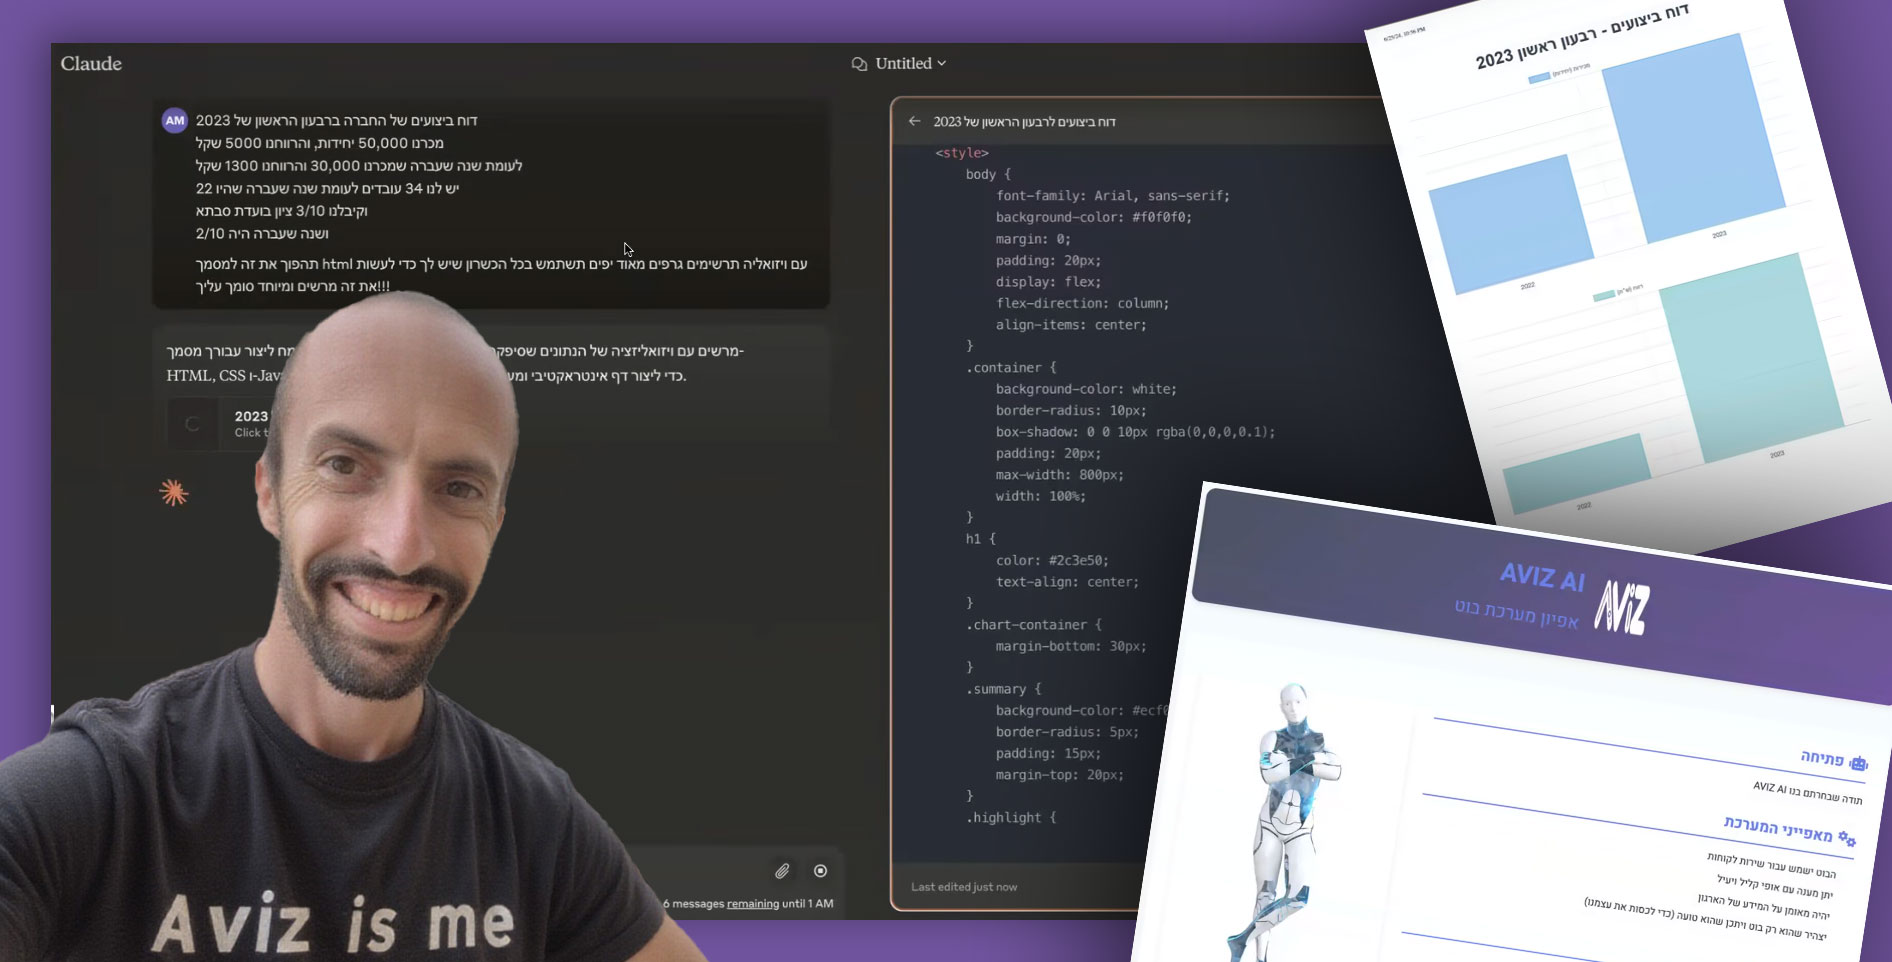Click the 'align-items: center;' code line
The width and height of the screenshot is (1892, 962).
point(1071,325)
